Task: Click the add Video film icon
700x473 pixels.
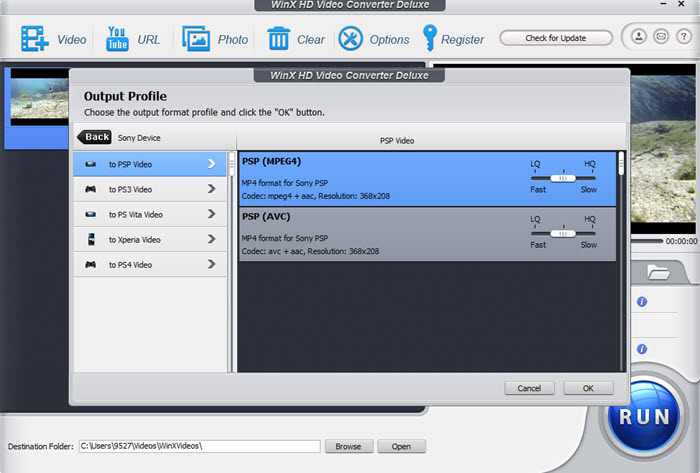Action: point(35,39)
